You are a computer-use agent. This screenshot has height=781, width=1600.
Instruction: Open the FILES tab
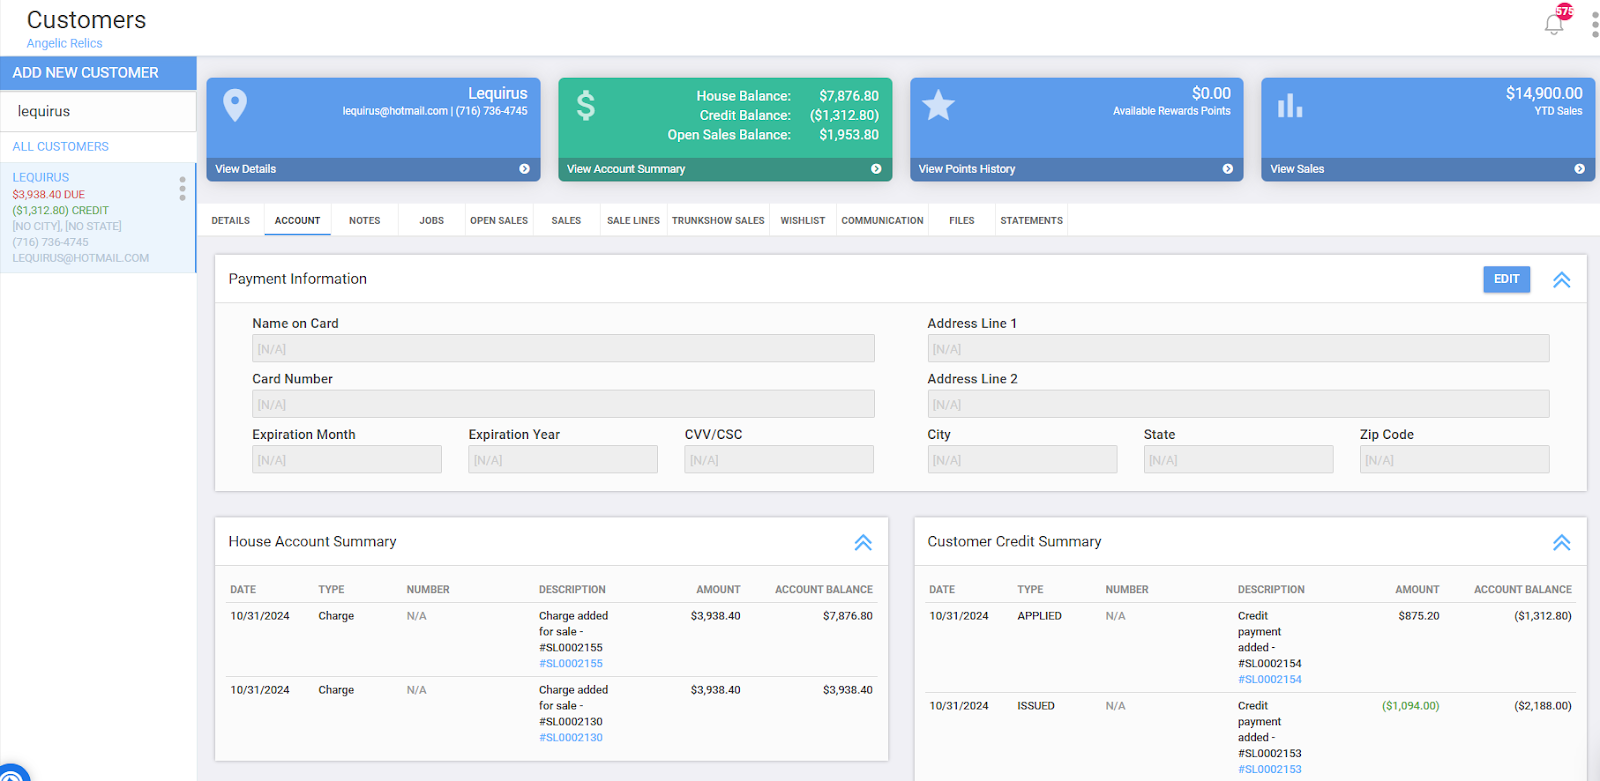click(x=962, y=221)
